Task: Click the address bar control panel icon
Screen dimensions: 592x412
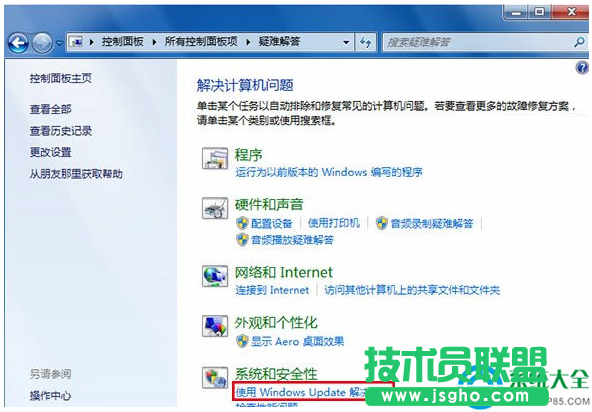Action: coord(76,42)
